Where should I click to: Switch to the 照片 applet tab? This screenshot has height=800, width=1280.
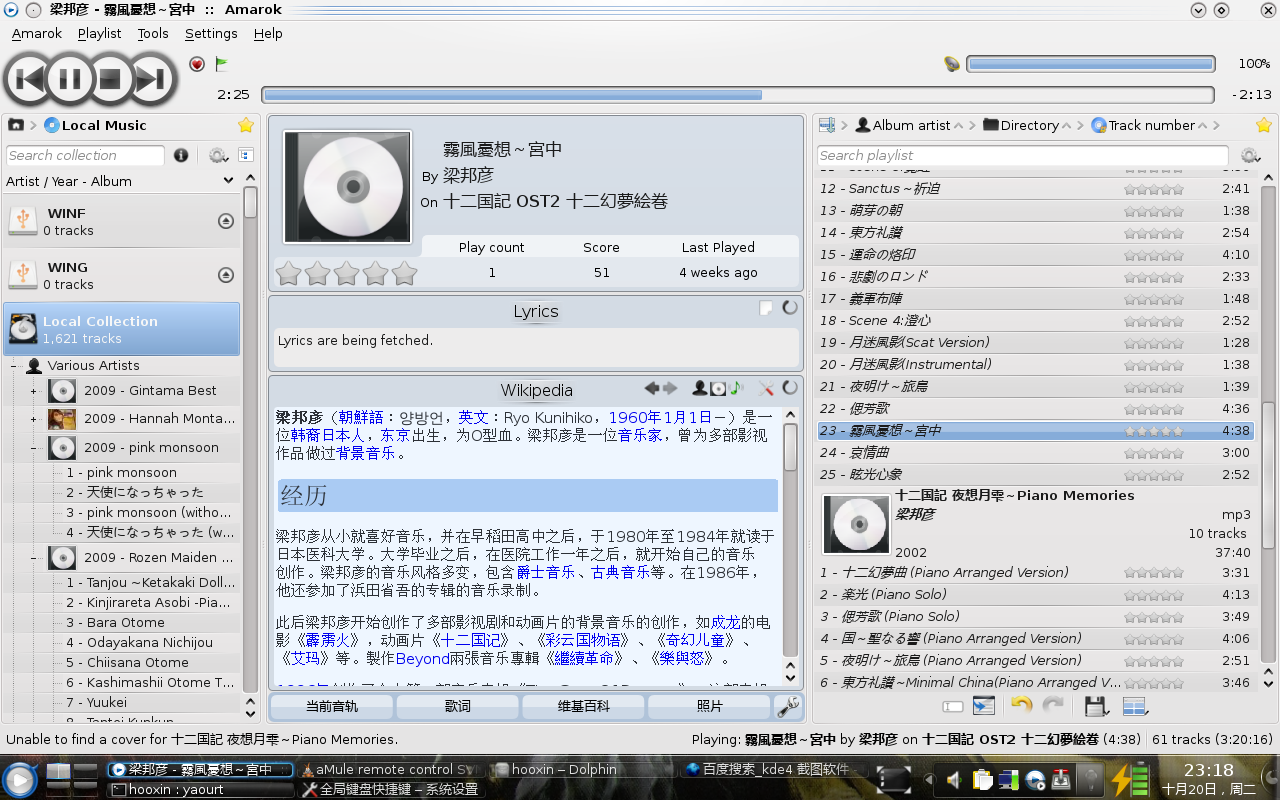[x=710, y=706]
